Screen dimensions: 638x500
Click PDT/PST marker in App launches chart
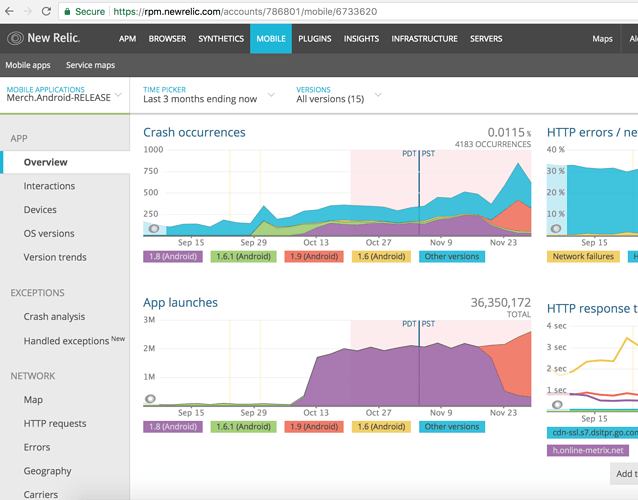(419, 324)
